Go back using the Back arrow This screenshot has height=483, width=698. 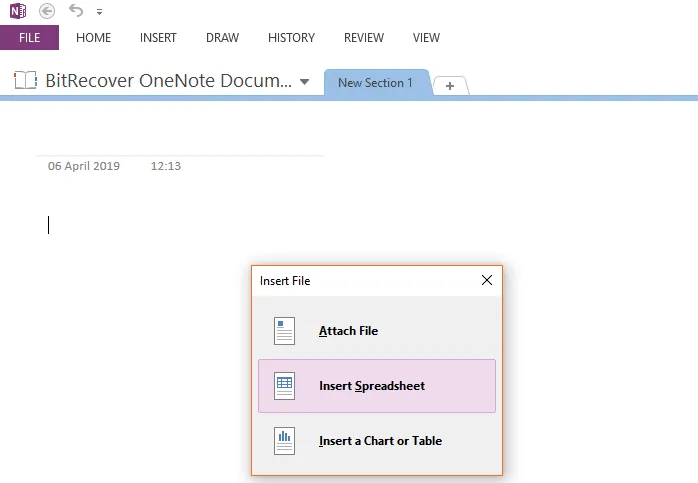(x=47, y=11)
